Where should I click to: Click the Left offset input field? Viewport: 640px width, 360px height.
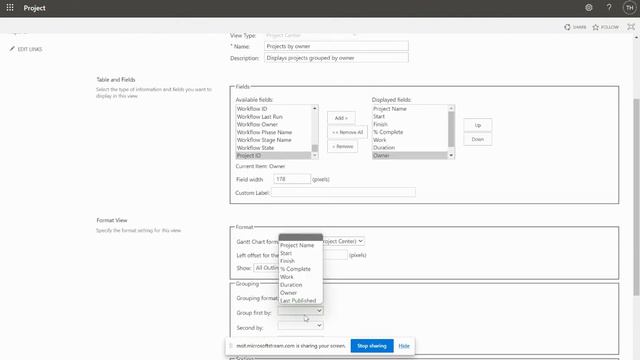point(335,255)
